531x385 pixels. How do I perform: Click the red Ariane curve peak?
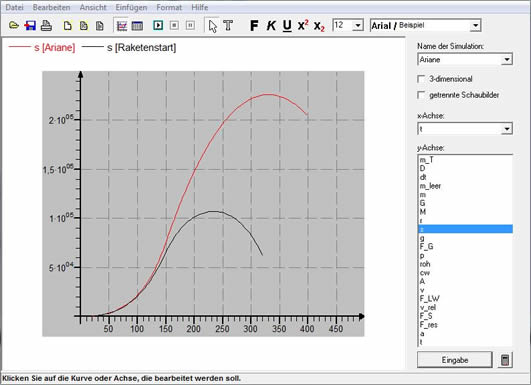268,94
